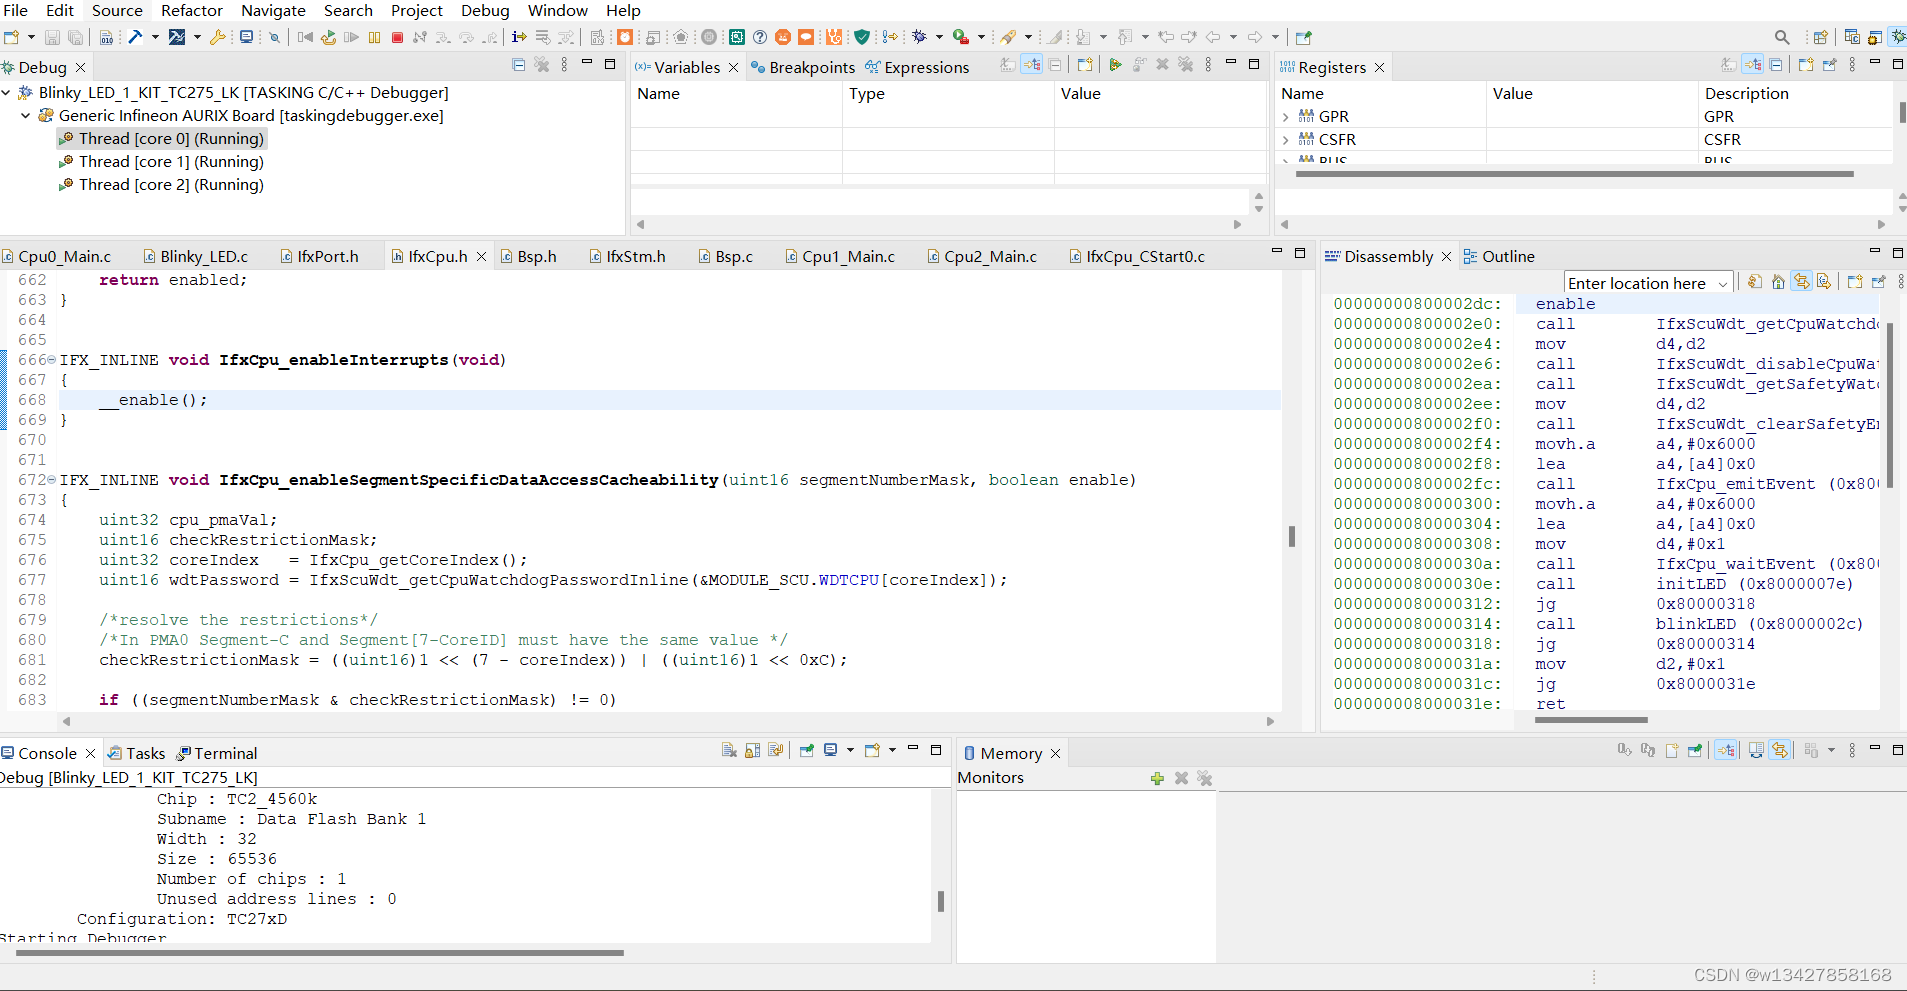Open the Debug launch dropdown arrow

coord(939,37)
